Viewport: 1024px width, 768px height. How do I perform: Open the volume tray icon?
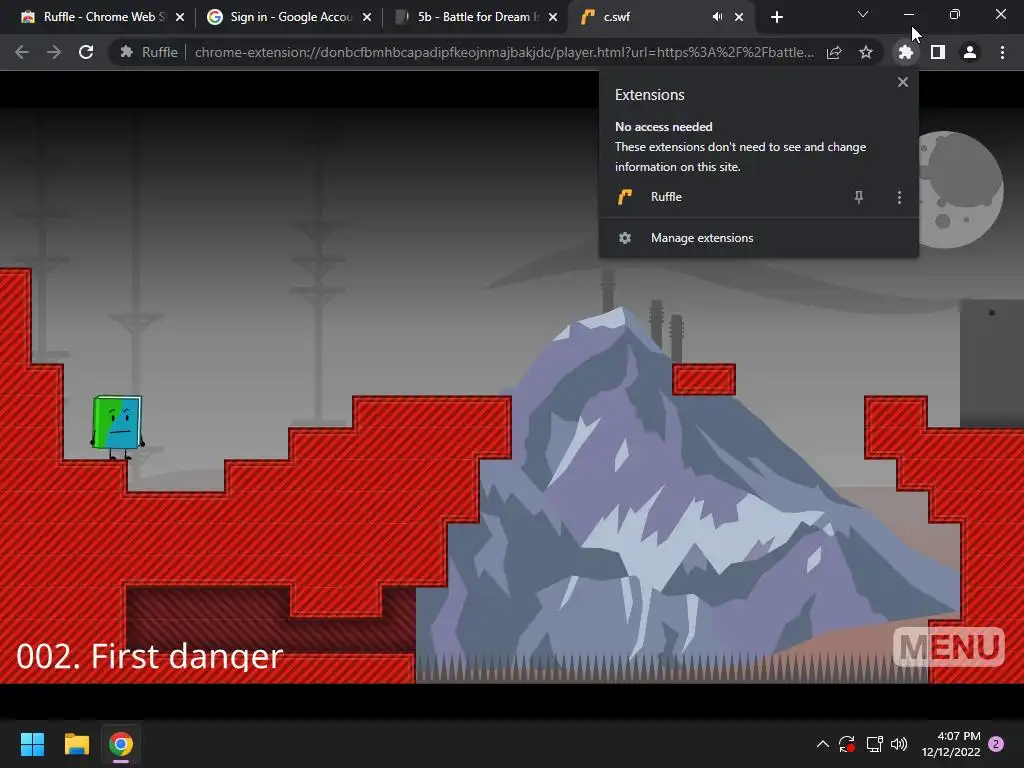[x=899, y=744]
